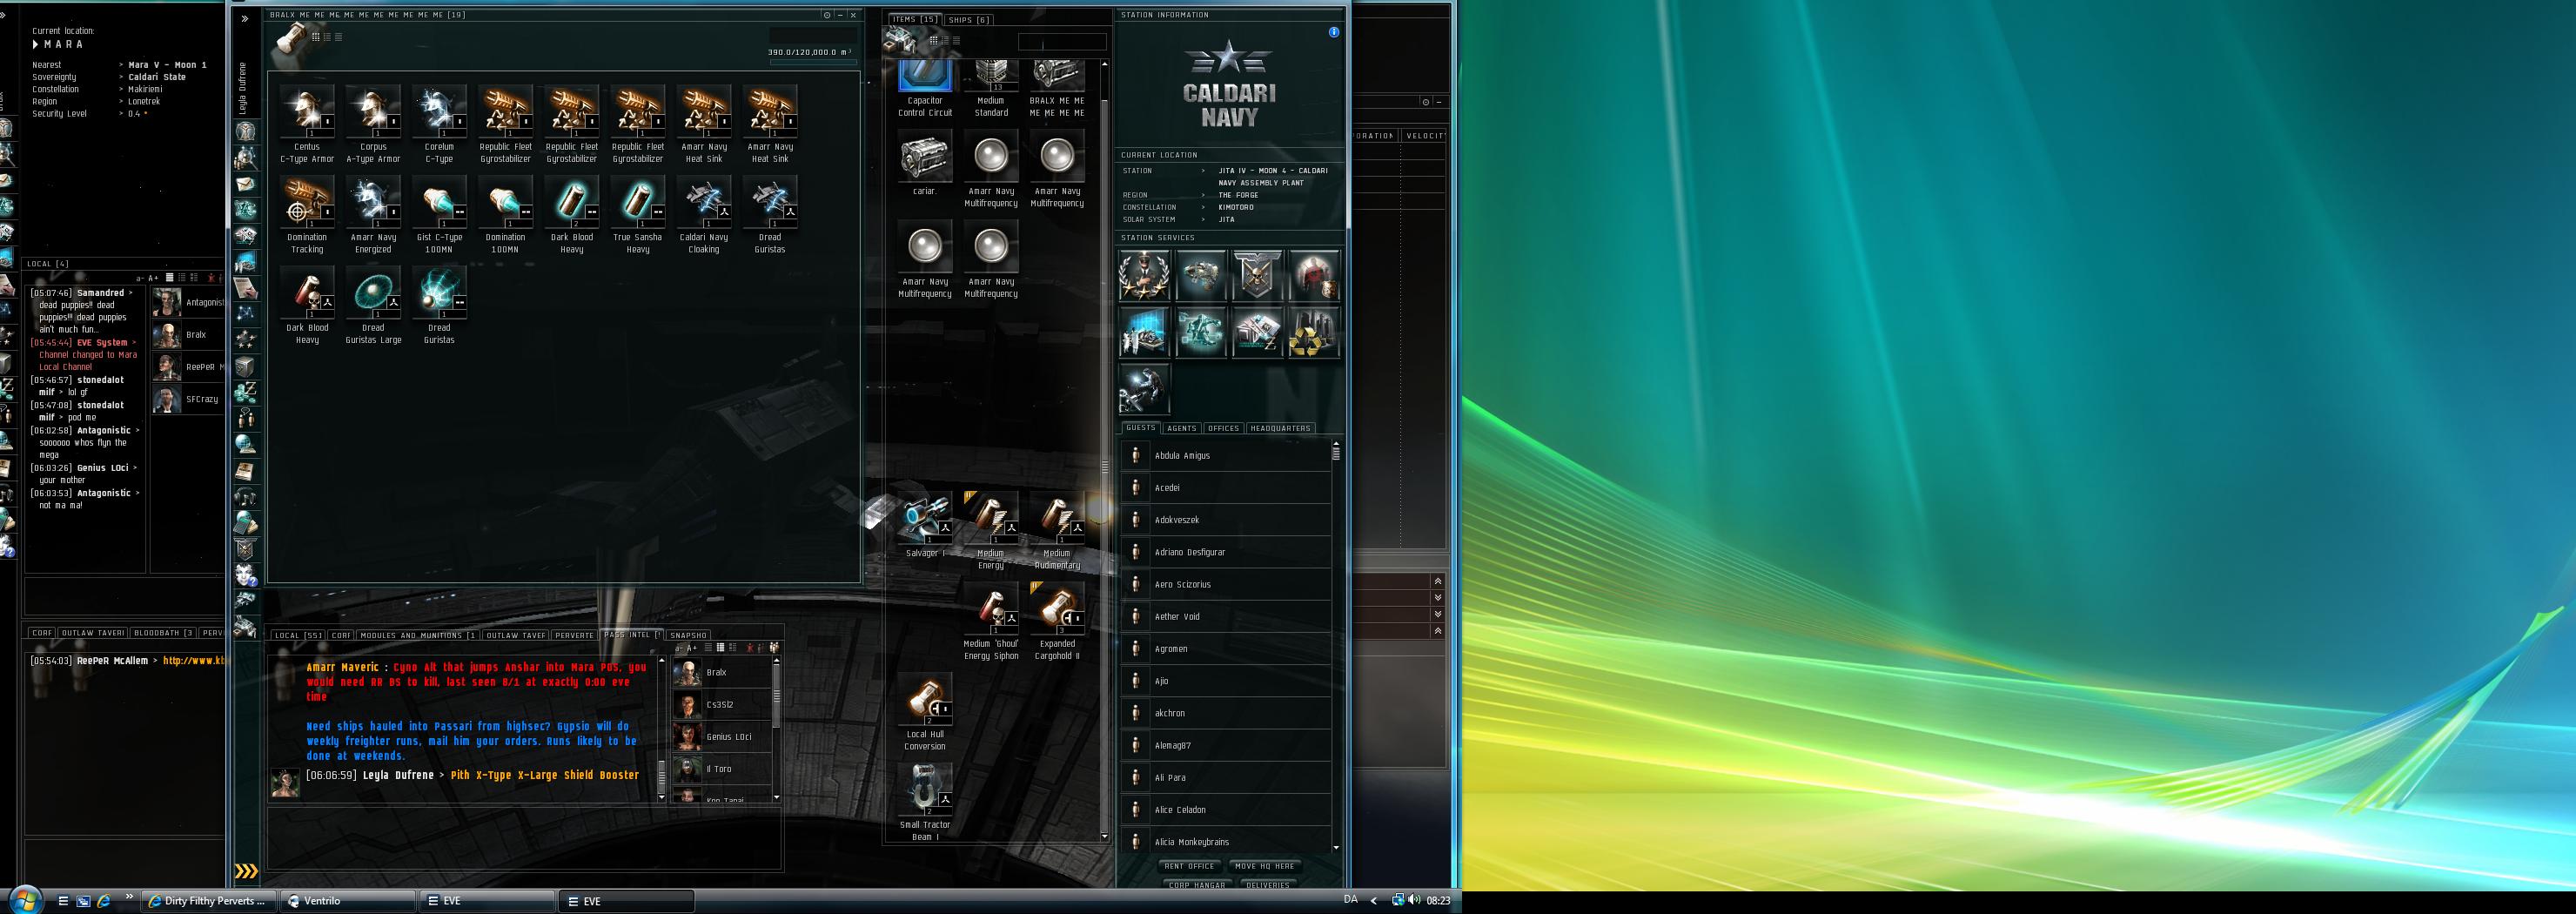2576x914 pixels.
Task: Show hidden system tray icons
Action: [1373, 901]
